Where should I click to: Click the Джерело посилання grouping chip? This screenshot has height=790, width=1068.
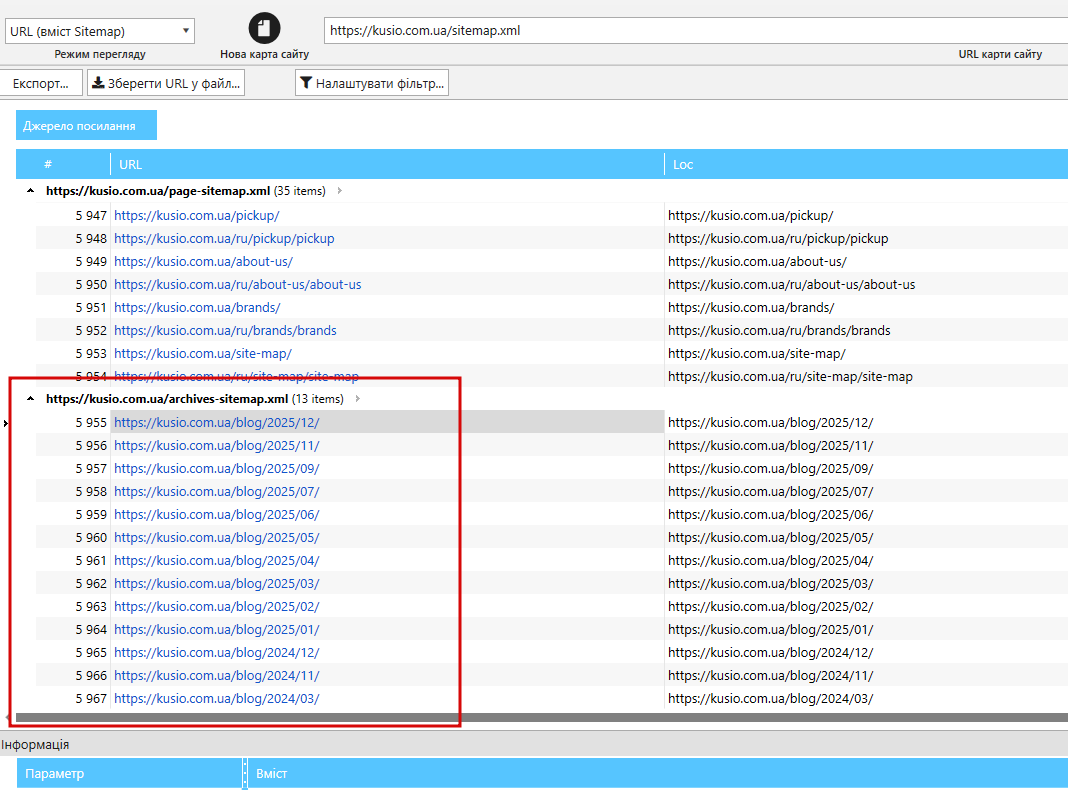tap(87, 125)
